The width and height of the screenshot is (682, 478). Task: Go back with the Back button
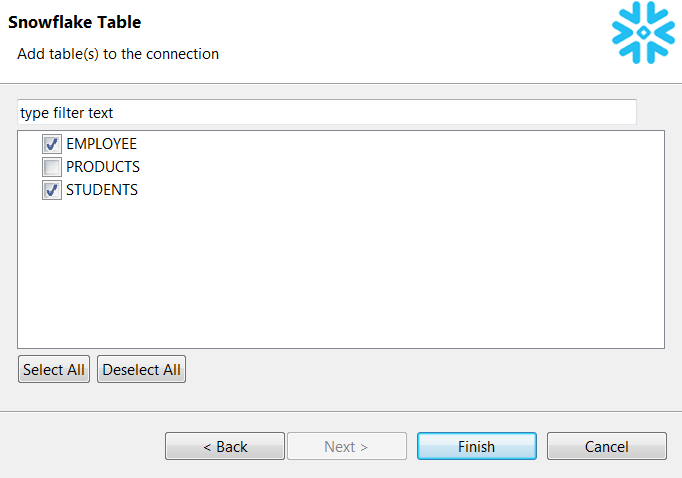pos(225,446)
